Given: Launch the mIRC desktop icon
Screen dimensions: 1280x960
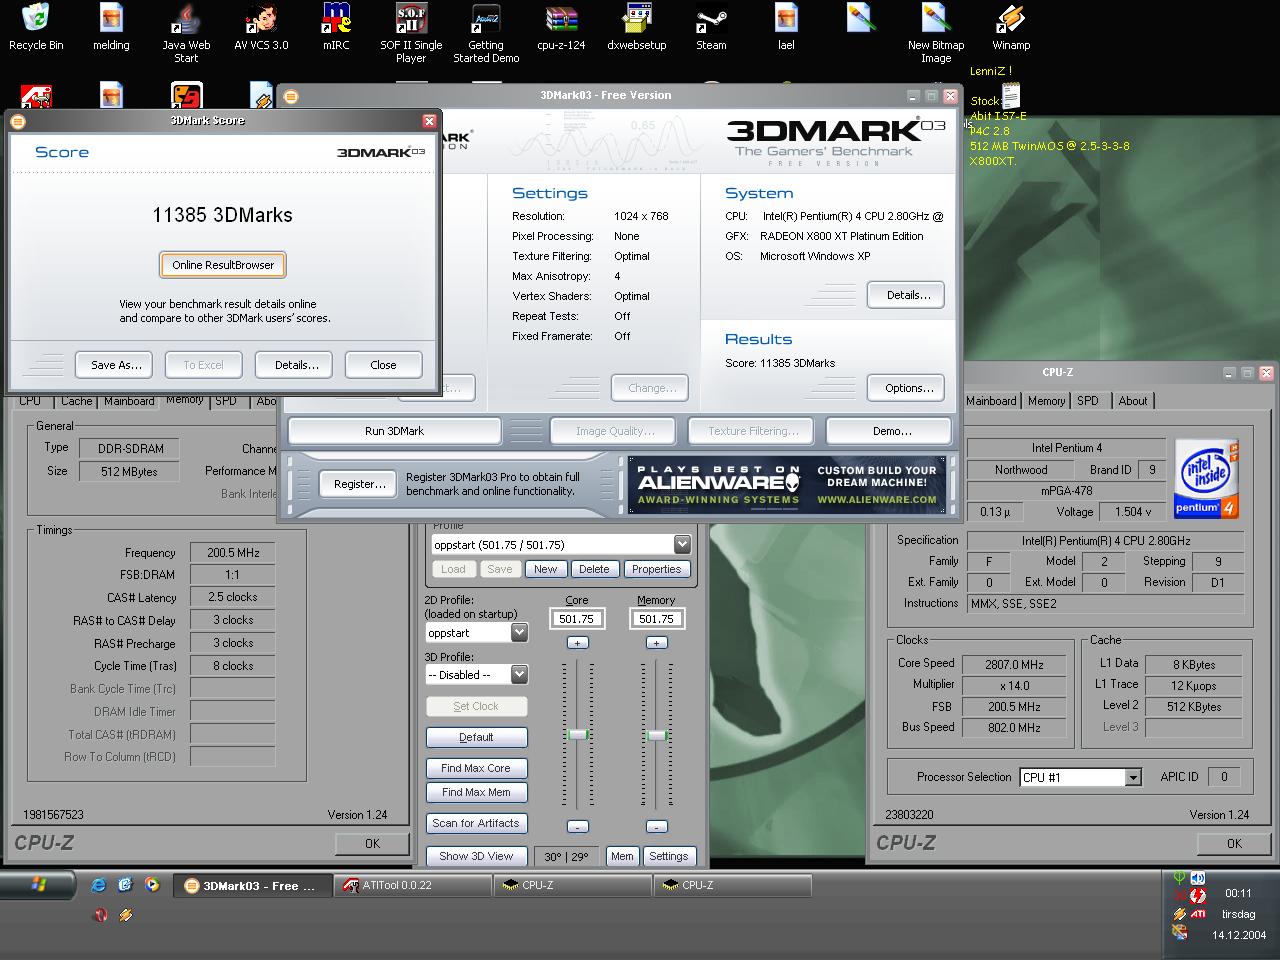Looking at the screenshot, I should pos(336,20).
